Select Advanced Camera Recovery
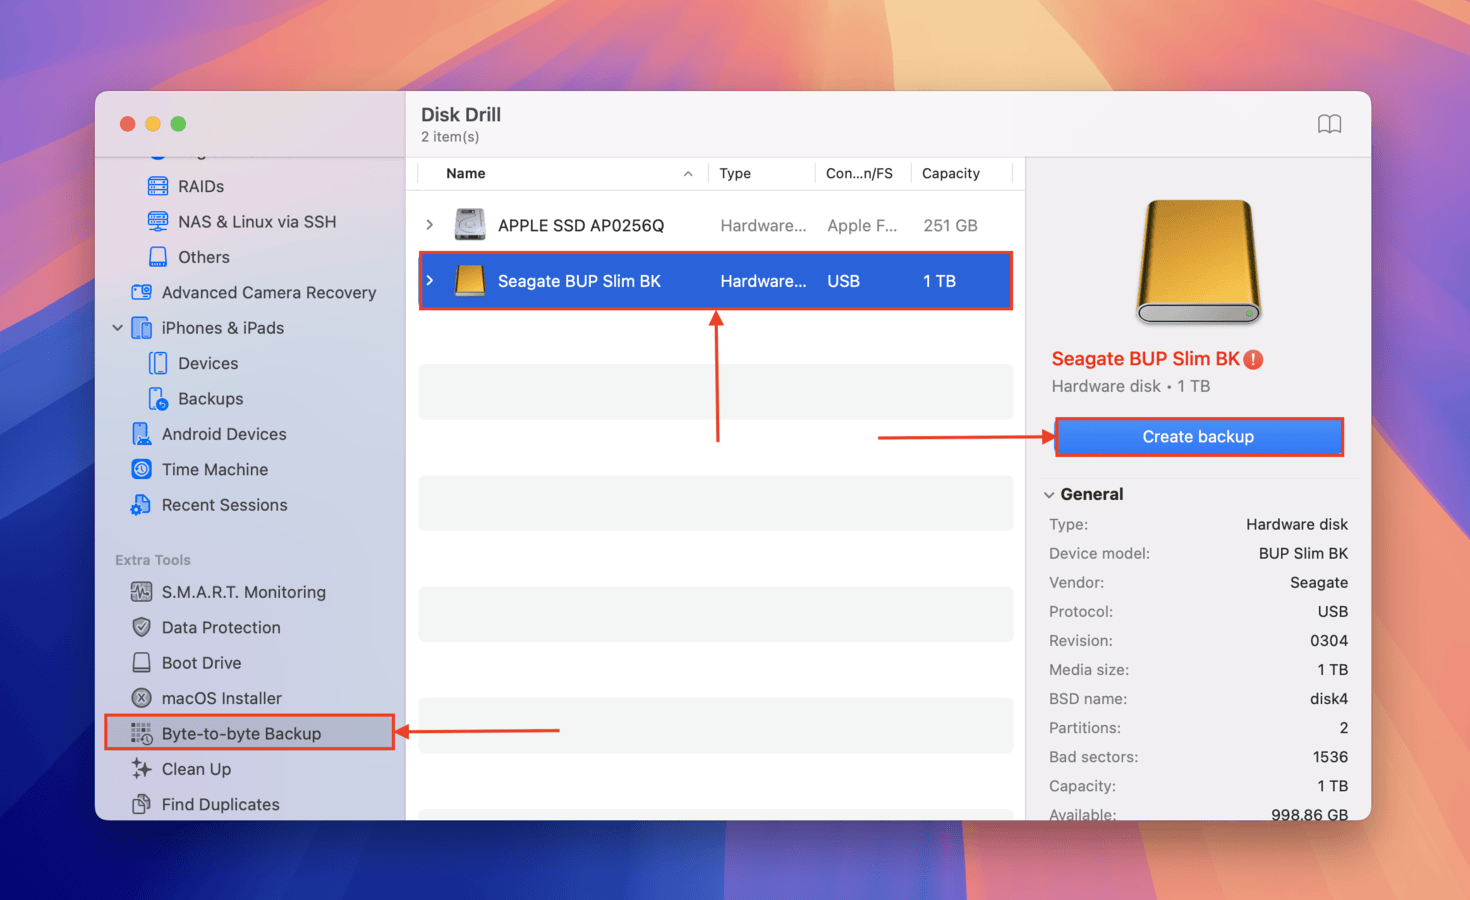Screen dimensions: 1470x900 tap(269, 292)
